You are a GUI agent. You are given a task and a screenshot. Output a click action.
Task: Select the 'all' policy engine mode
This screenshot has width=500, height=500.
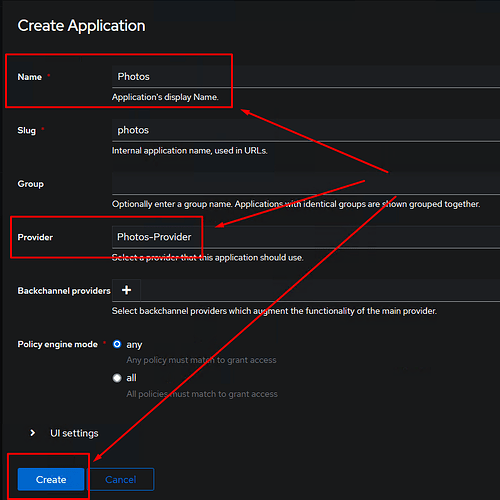[117, 378]
